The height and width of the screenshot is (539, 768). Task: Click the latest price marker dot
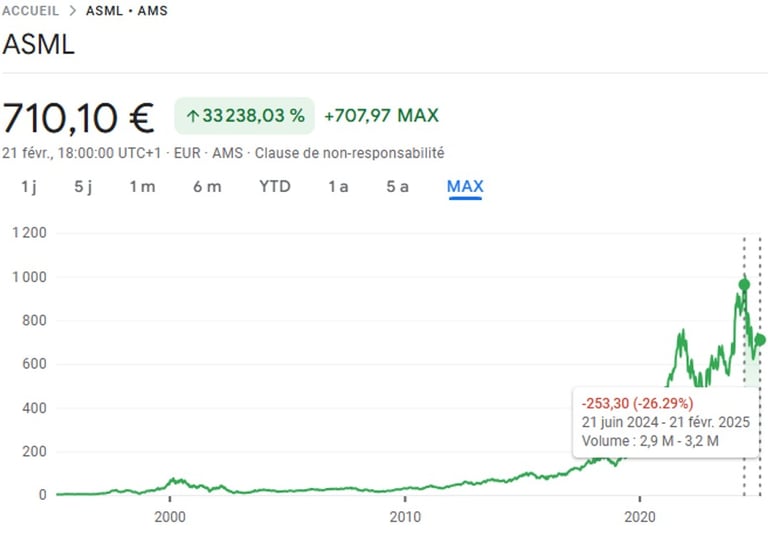click(x=760, y=340)
